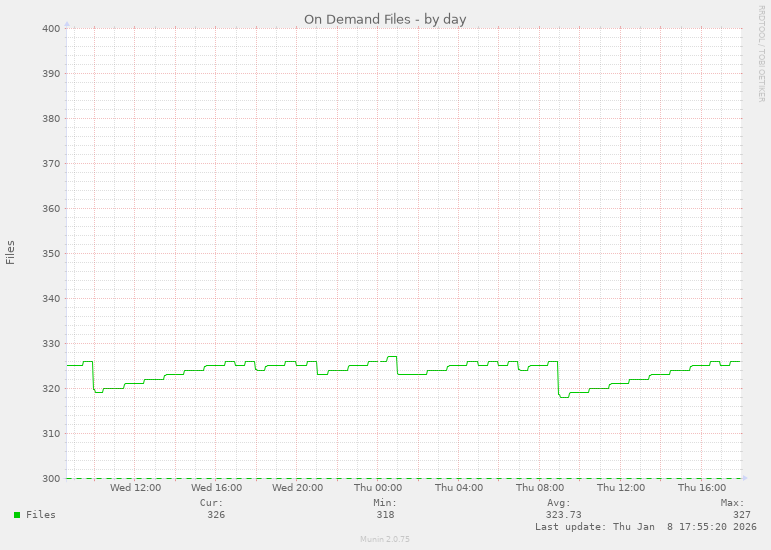Viewport: 771px width, 550px height.
Task: Click the 'Avg:' column header
Action: (559, 503)
